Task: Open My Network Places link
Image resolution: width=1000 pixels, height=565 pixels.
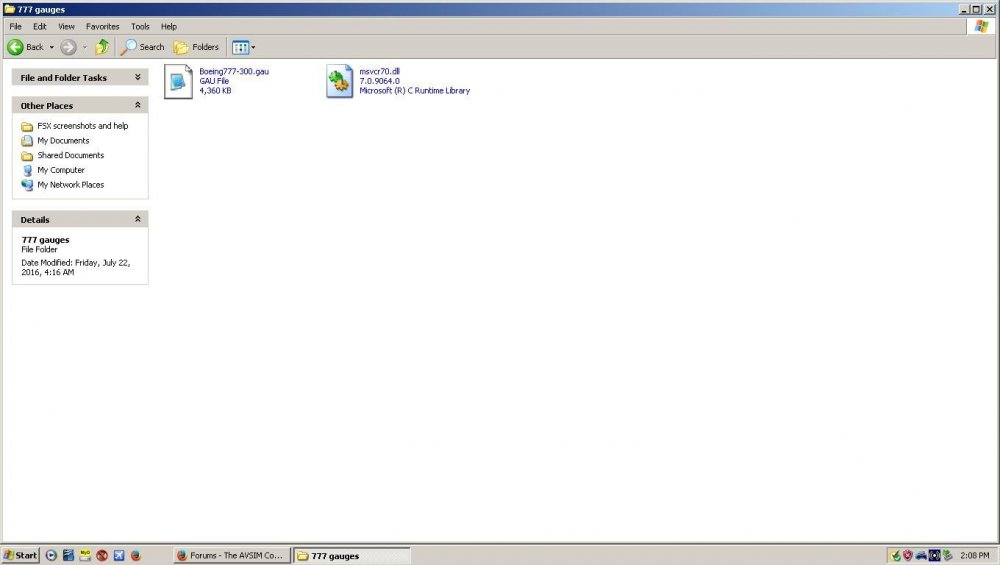Action: coord(70,185)
